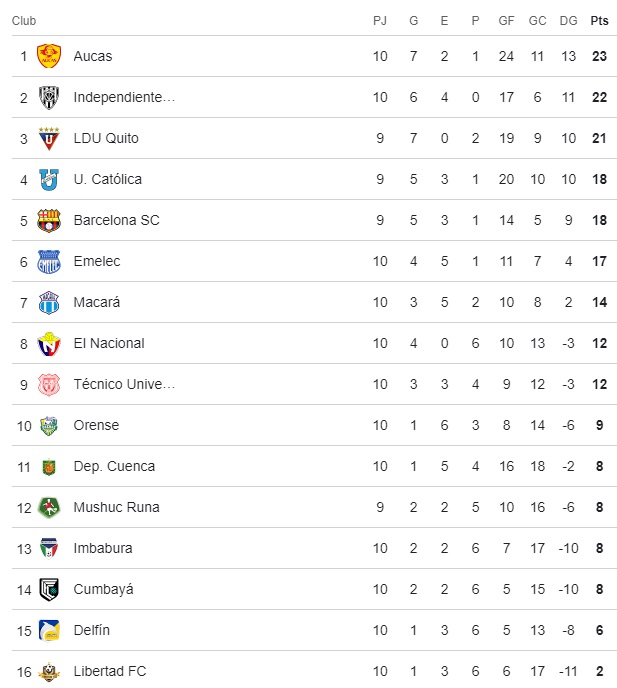
Task: Open the Cumbayá team name link
Action: pos(103,589)
